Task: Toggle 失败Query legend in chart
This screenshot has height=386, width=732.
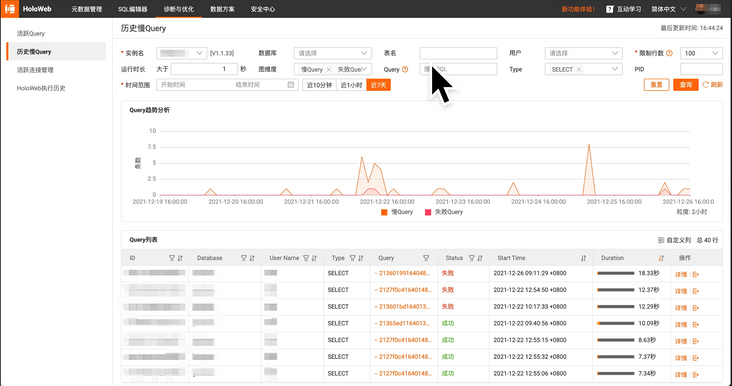Action: [443, 212]
